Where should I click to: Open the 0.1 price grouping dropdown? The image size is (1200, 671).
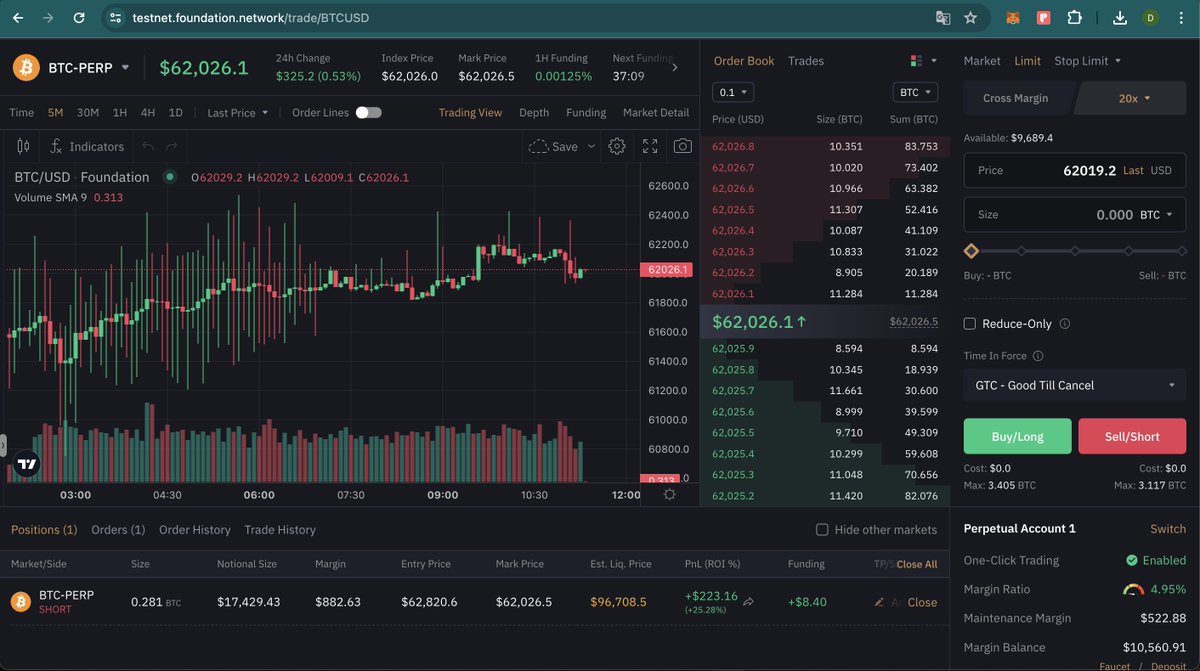click(x=733, y=92)
